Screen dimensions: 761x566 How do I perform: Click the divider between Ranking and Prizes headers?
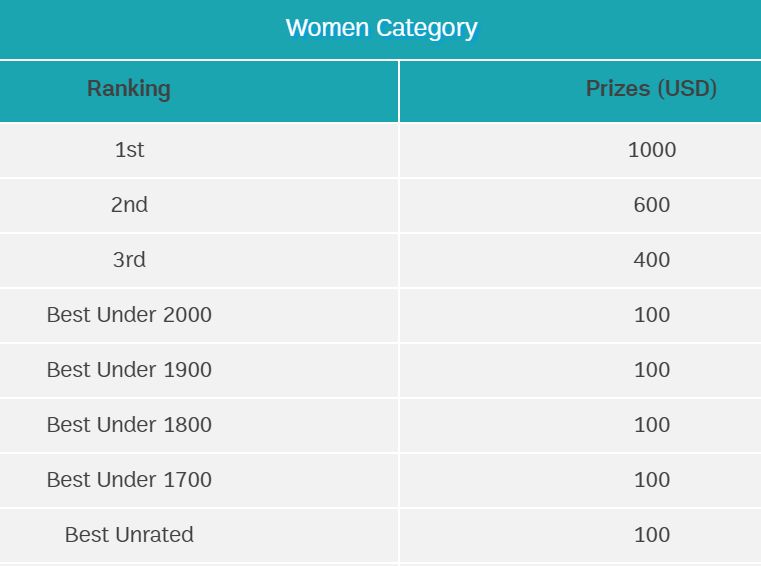(399, 90)
